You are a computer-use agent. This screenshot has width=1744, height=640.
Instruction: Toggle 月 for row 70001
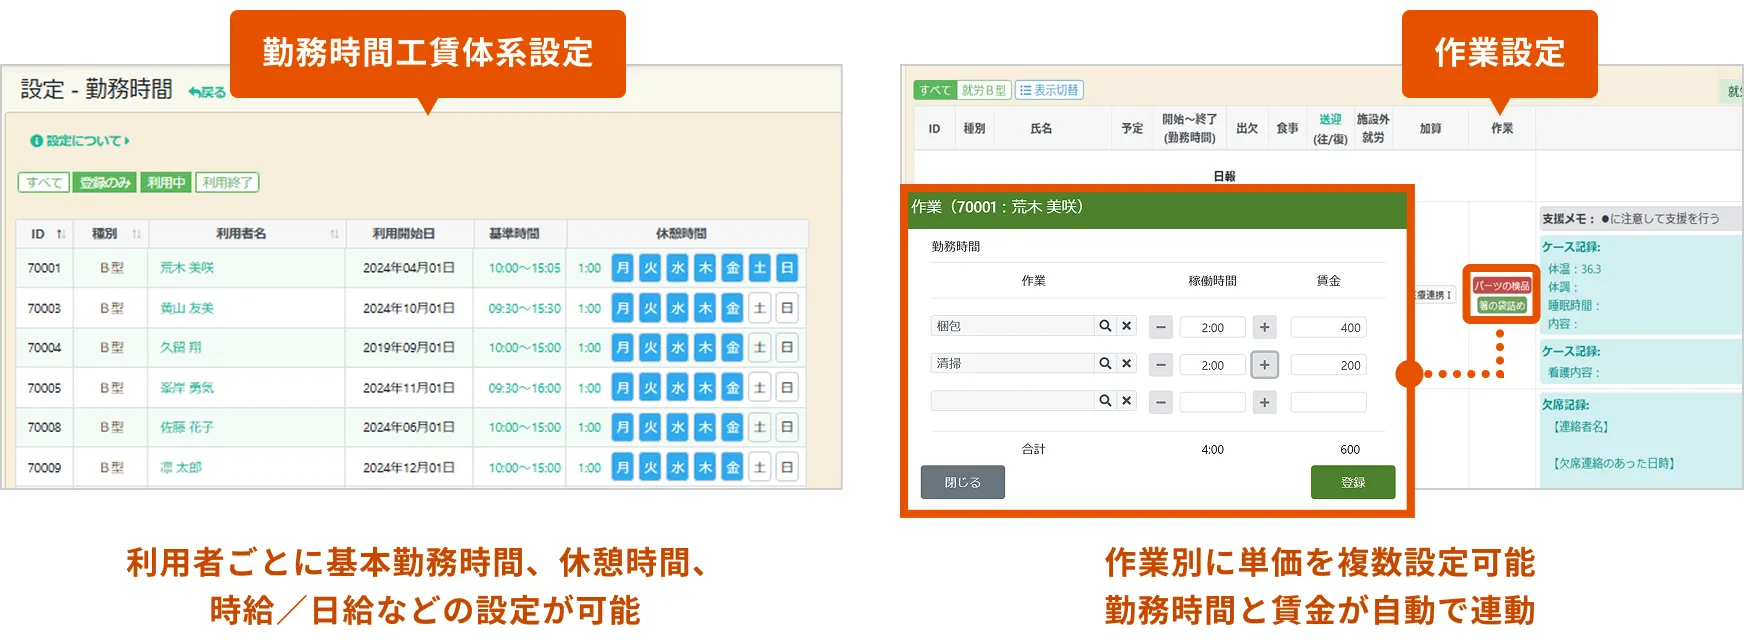[623, 268]
